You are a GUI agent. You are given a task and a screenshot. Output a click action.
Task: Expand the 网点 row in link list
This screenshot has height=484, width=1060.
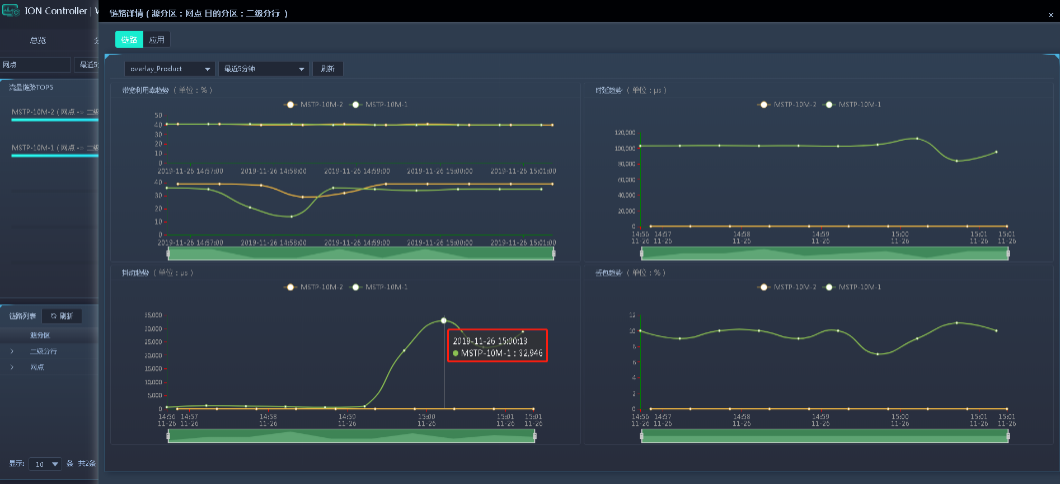click(x=12, y=367)
